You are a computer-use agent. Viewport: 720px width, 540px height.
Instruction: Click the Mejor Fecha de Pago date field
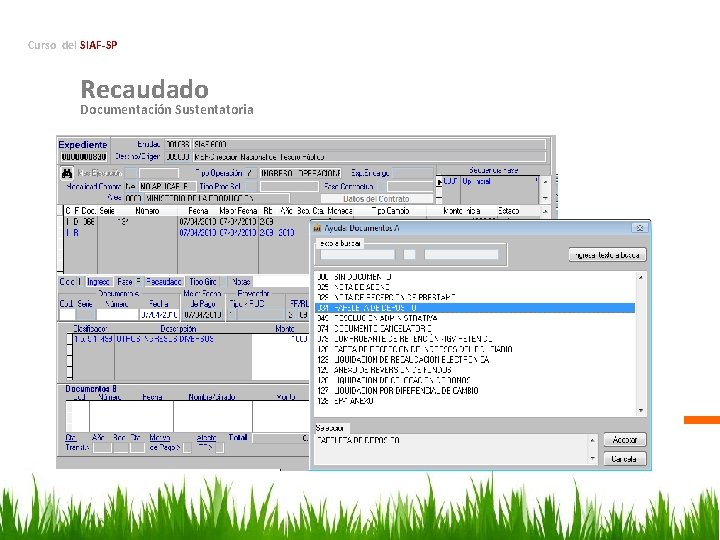coord(202,315)
